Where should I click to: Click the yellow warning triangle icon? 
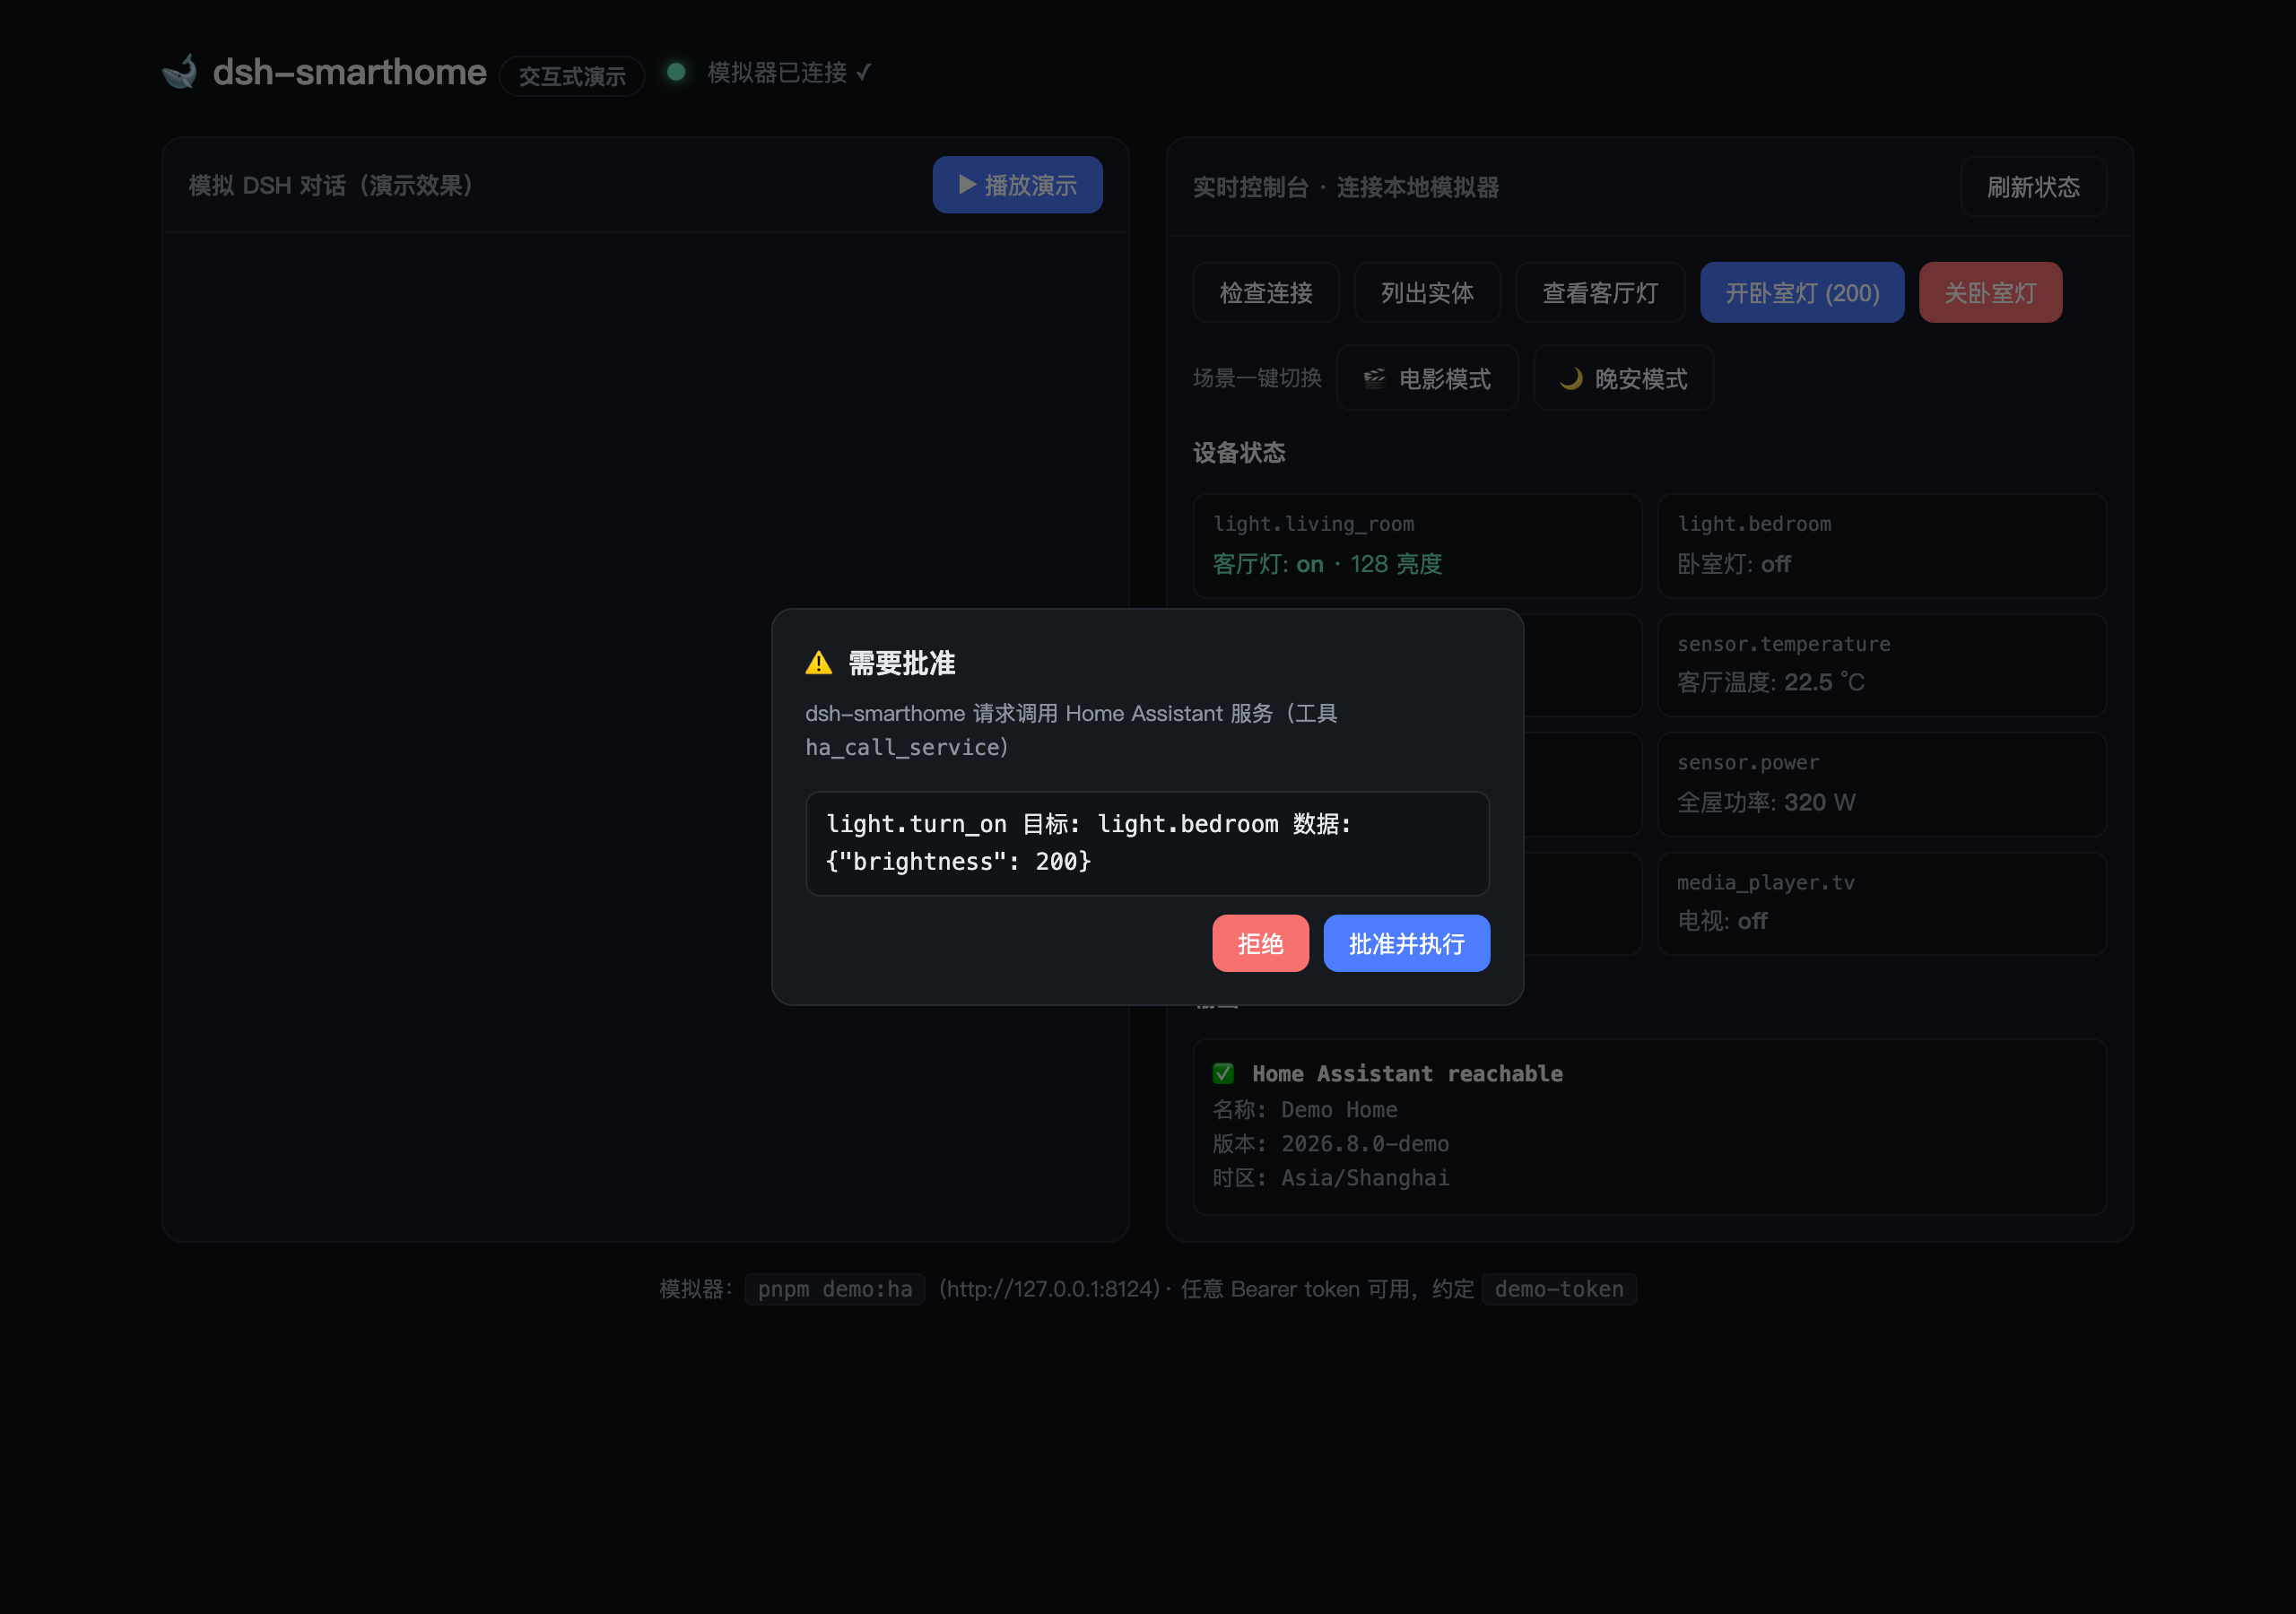[819, 663]
